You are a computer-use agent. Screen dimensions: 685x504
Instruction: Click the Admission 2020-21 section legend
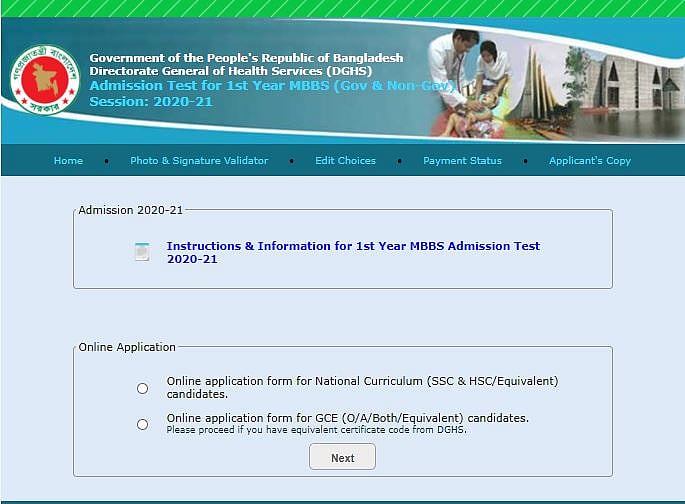pos(130,210)
